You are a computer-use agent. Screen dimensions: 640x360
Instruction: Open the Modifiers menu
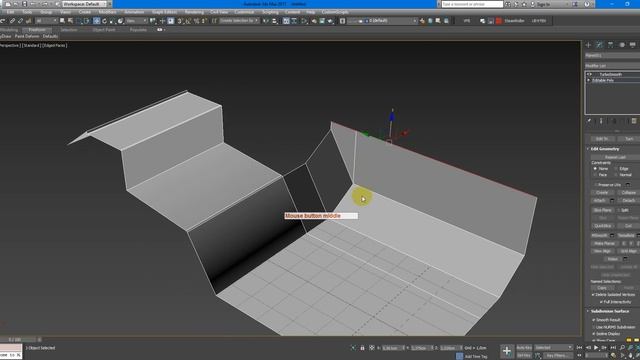pos(107,12)
